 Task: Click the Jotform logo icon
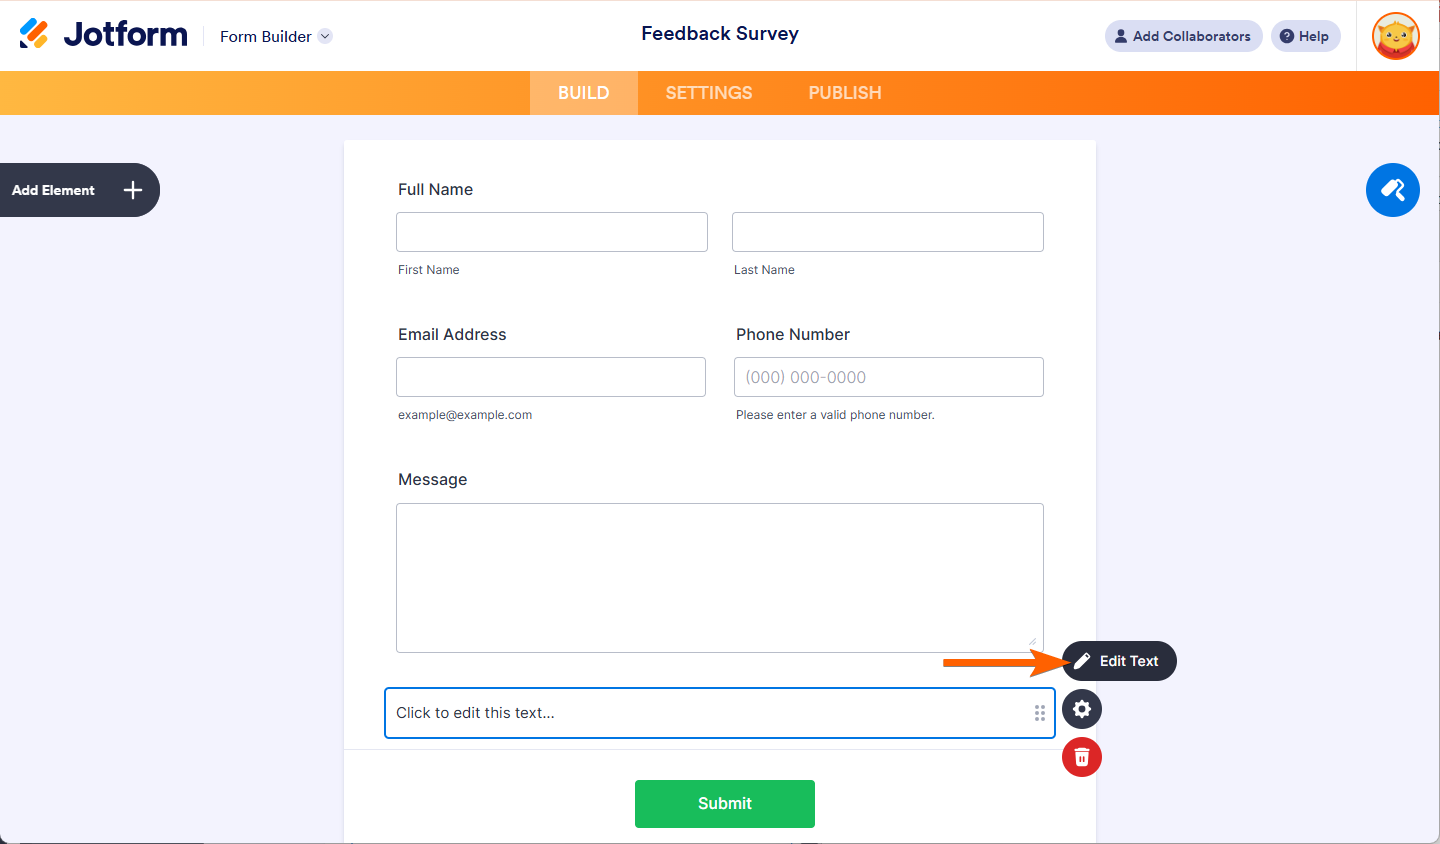[34, 34]
